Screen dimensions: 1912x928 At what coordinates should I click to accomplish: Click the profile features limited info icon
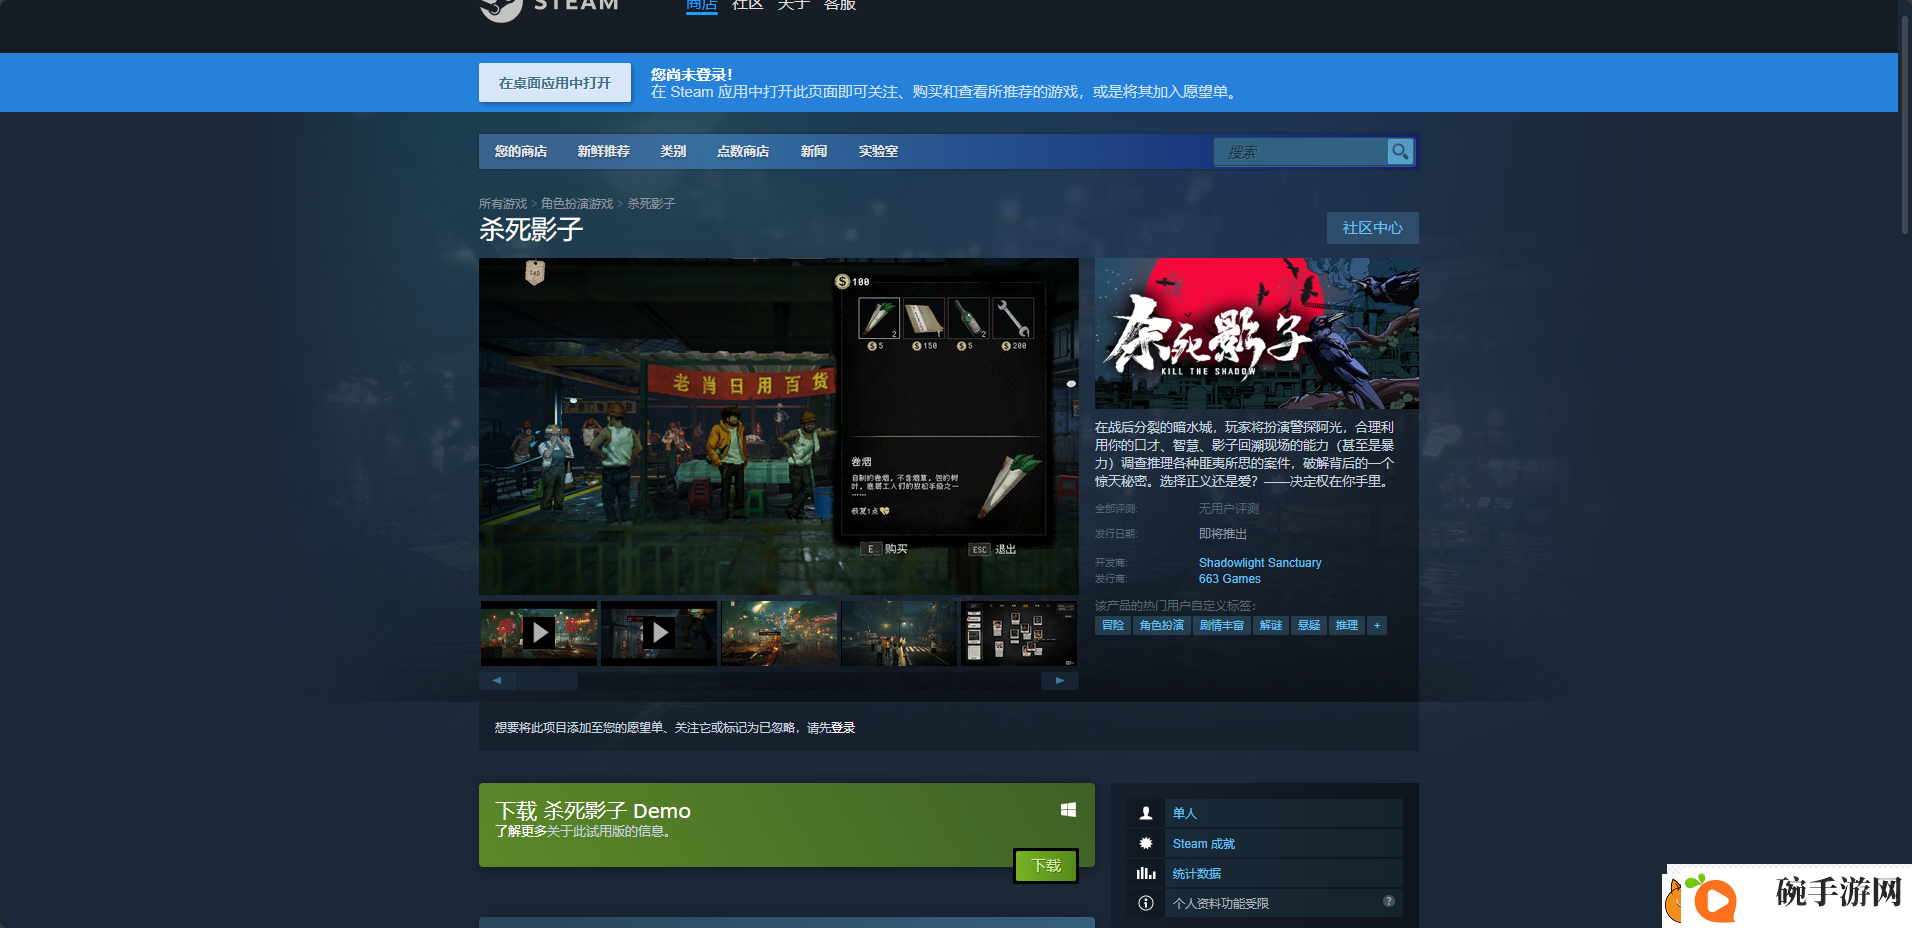[x=1146, y=903]
